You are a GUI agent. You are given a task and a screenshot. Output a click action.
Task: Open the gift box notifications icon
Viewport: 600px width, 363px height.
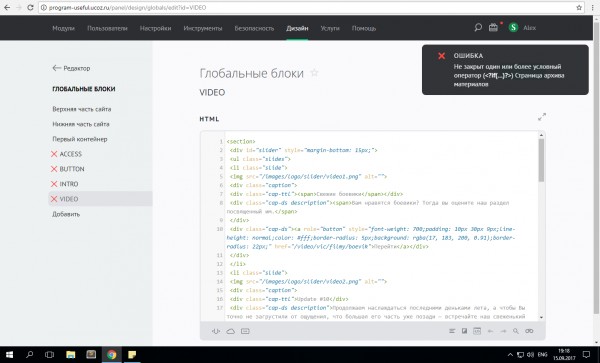click(494, 28)
